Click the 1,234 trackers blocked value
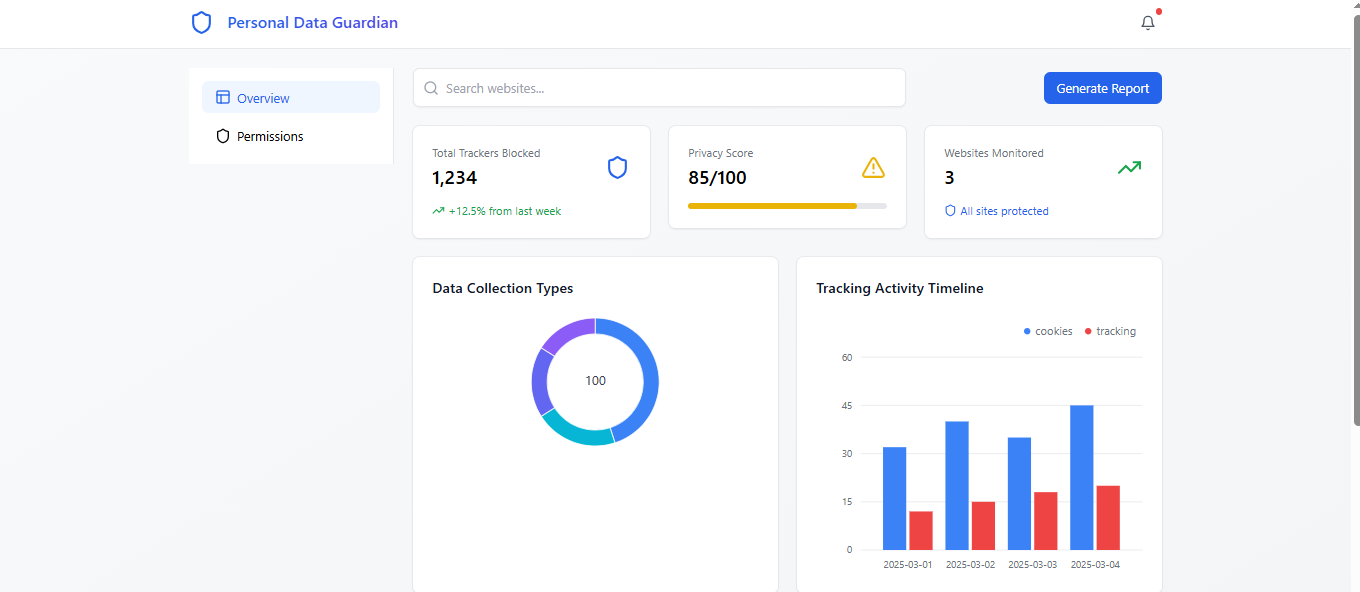This screenshot has width=1360, height=592. click(455, 178)
